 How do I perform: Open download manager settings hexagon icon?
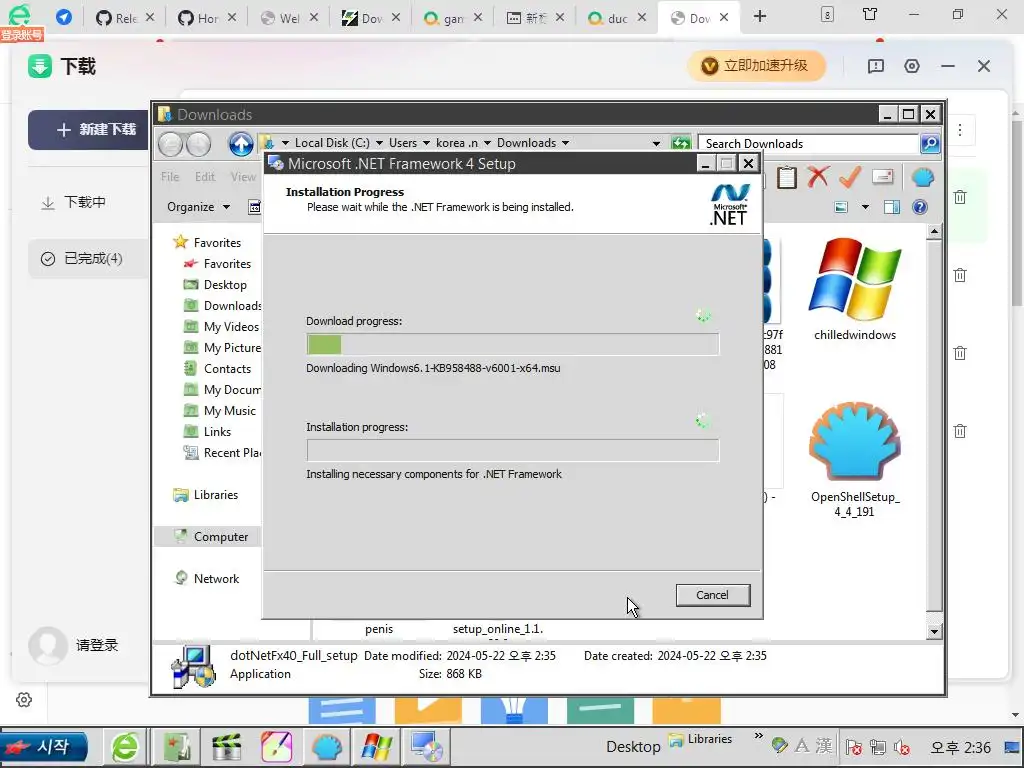tap(912, 66)
